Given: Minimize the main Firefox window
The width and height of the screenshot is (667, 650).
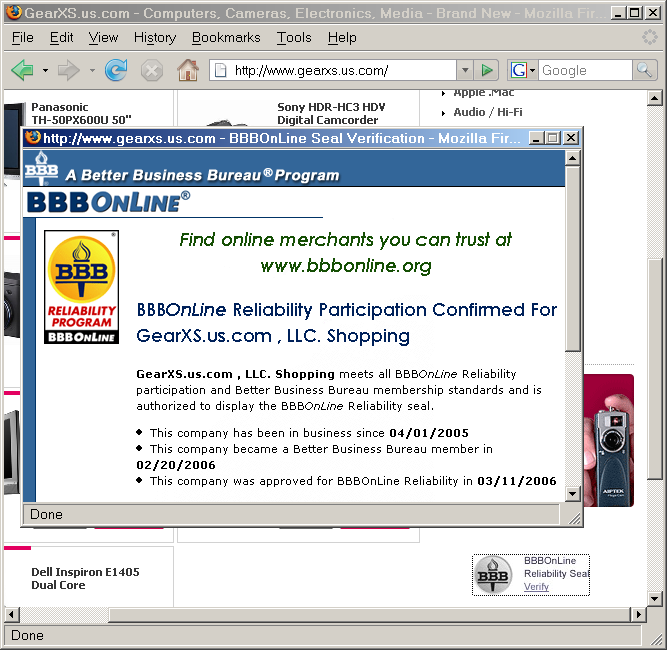Looking at the screenshot, I should 618,13.
